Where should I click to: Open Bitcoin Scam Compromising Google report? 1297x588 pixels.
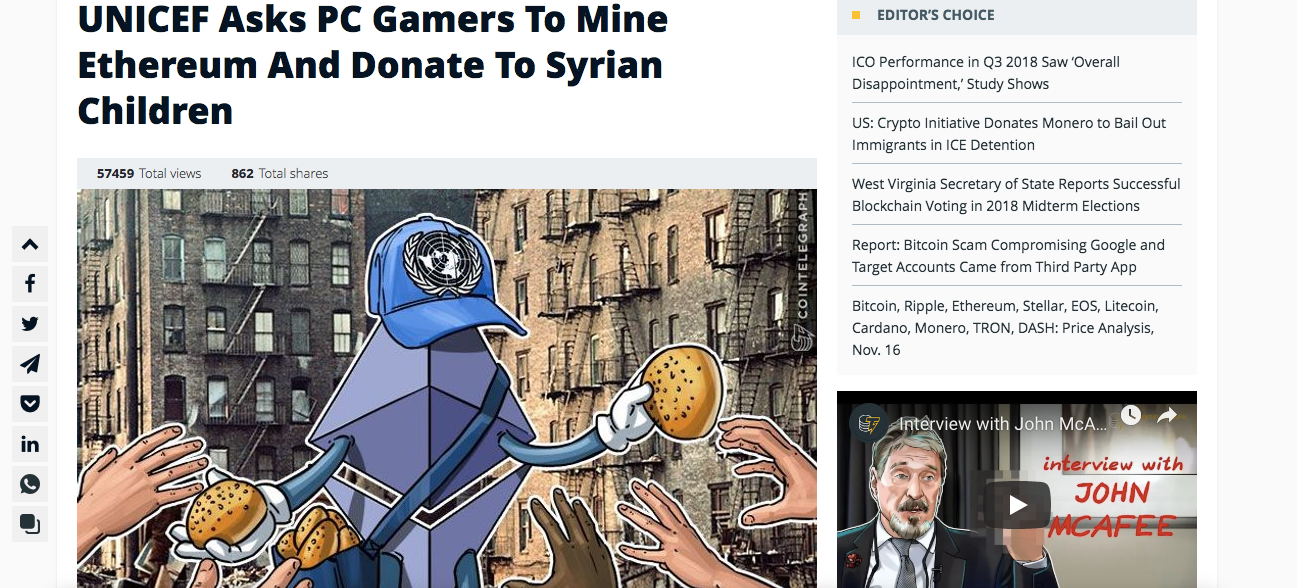point(1008,256)
